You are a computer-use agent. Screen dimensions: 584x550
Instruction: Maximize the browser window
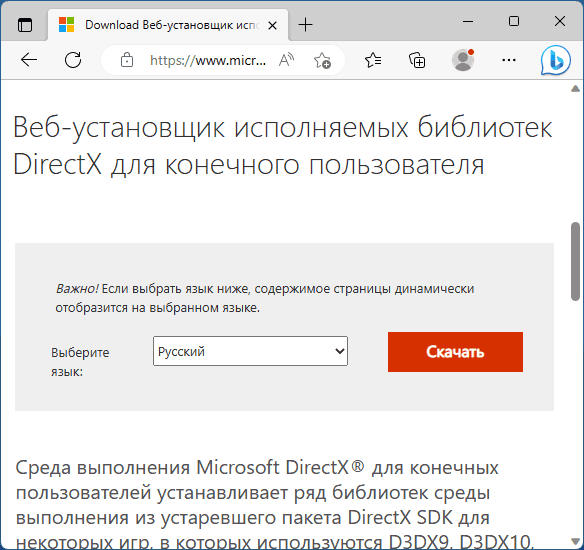(514, 21)
